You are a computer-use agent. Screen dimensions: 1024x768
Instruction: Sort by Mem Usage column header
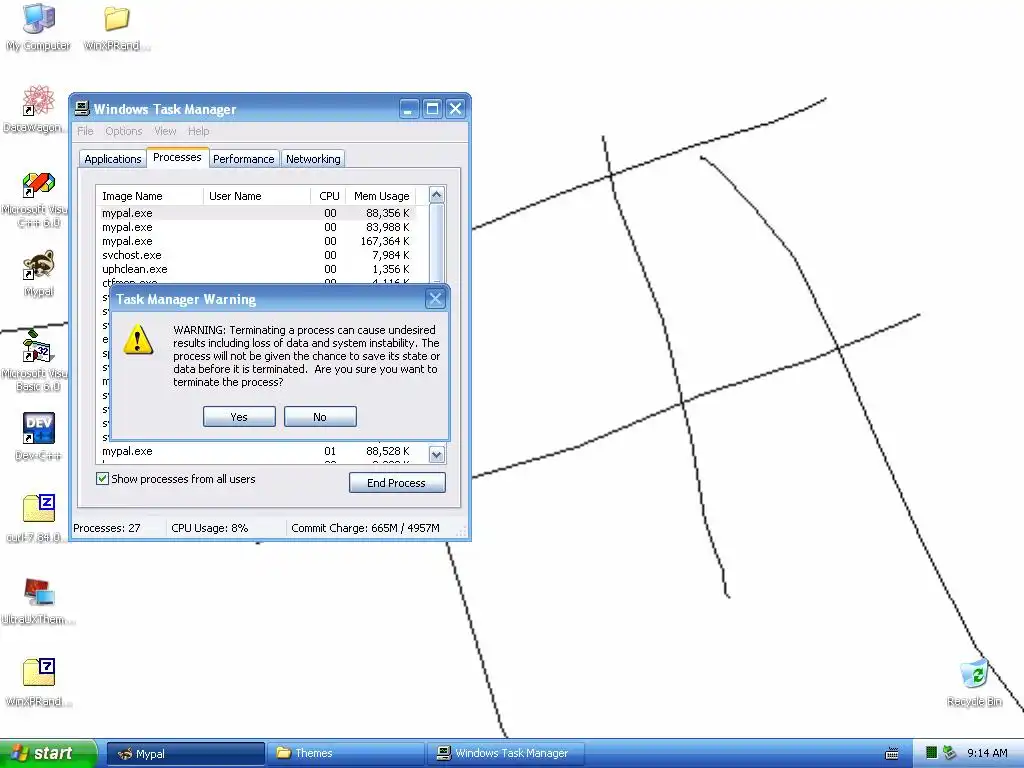click(x=381, y=196)
